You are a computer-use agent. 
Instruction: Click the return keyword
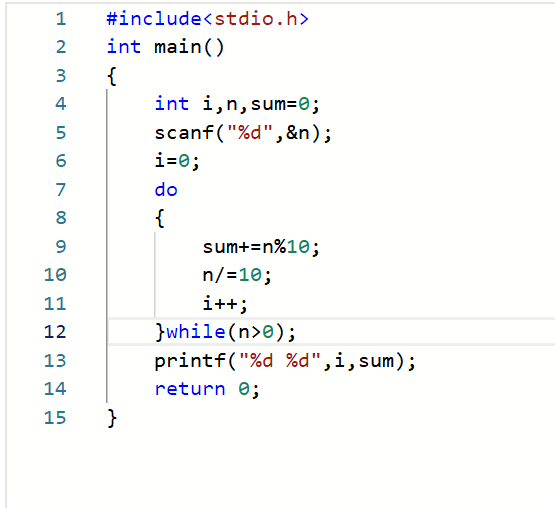click(190, 389)
